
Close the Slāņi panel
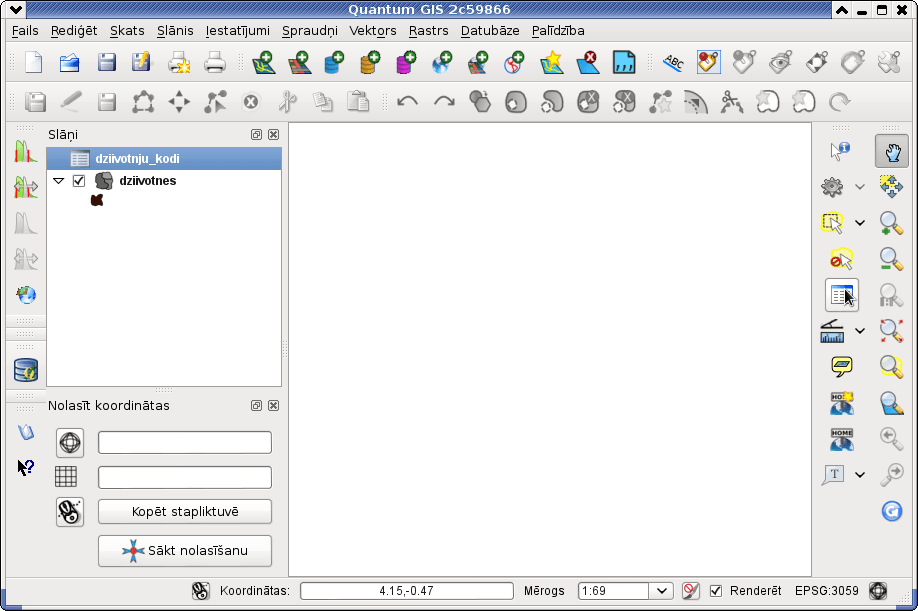click(273, 135)
